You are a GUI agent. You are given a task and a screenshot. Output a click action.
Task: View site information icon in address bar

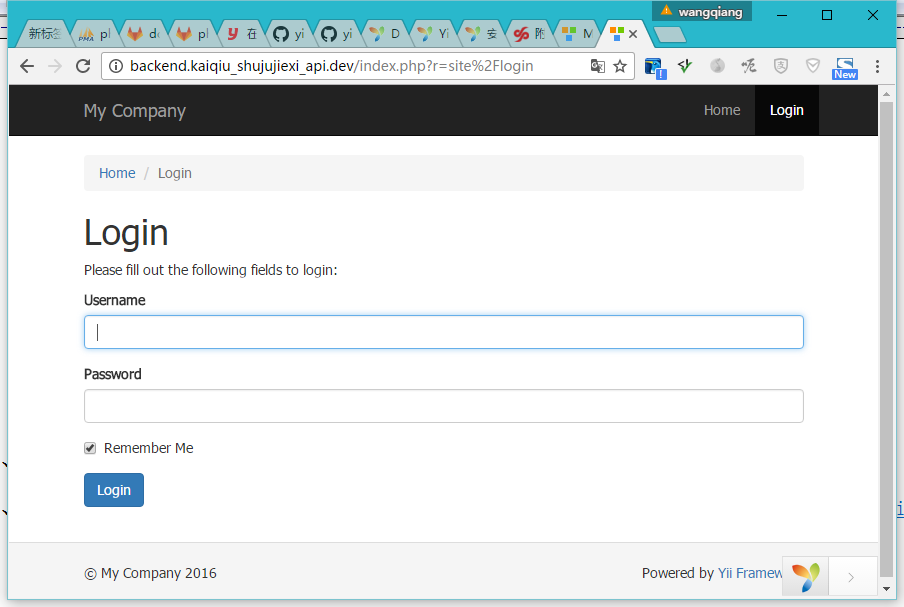pos(116,66)
